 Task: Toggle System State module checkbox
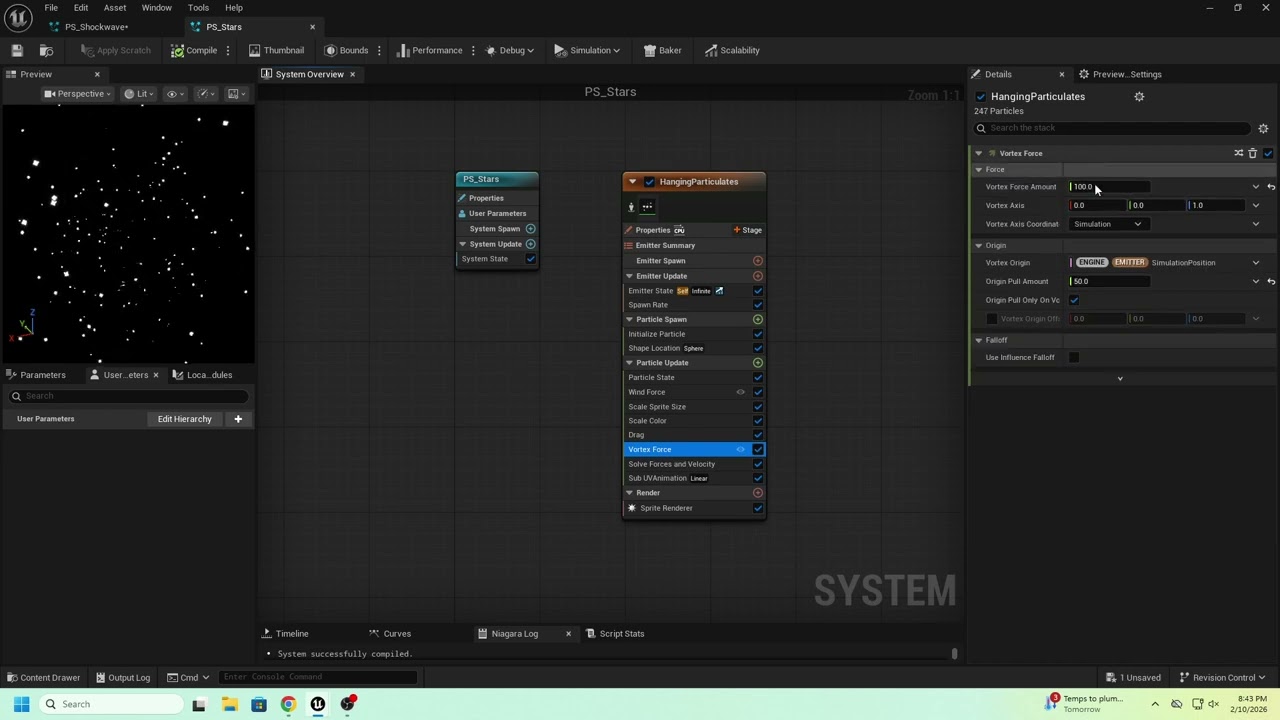coord(530,259)
